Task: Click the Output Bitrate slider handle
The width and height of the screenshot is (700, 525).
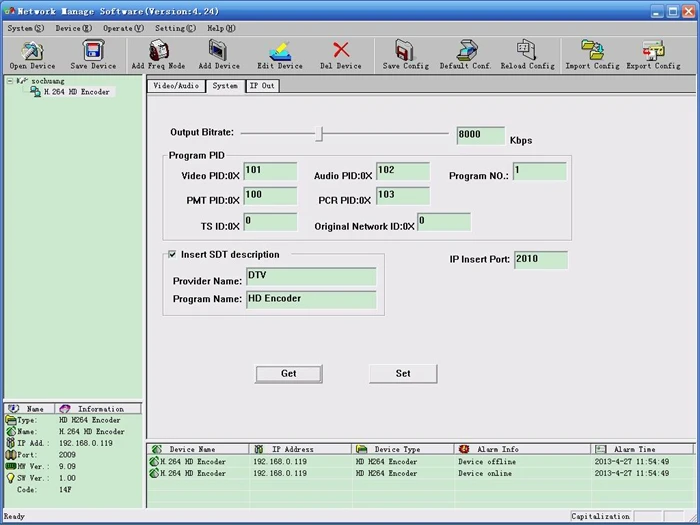Action: coord(318,132)
